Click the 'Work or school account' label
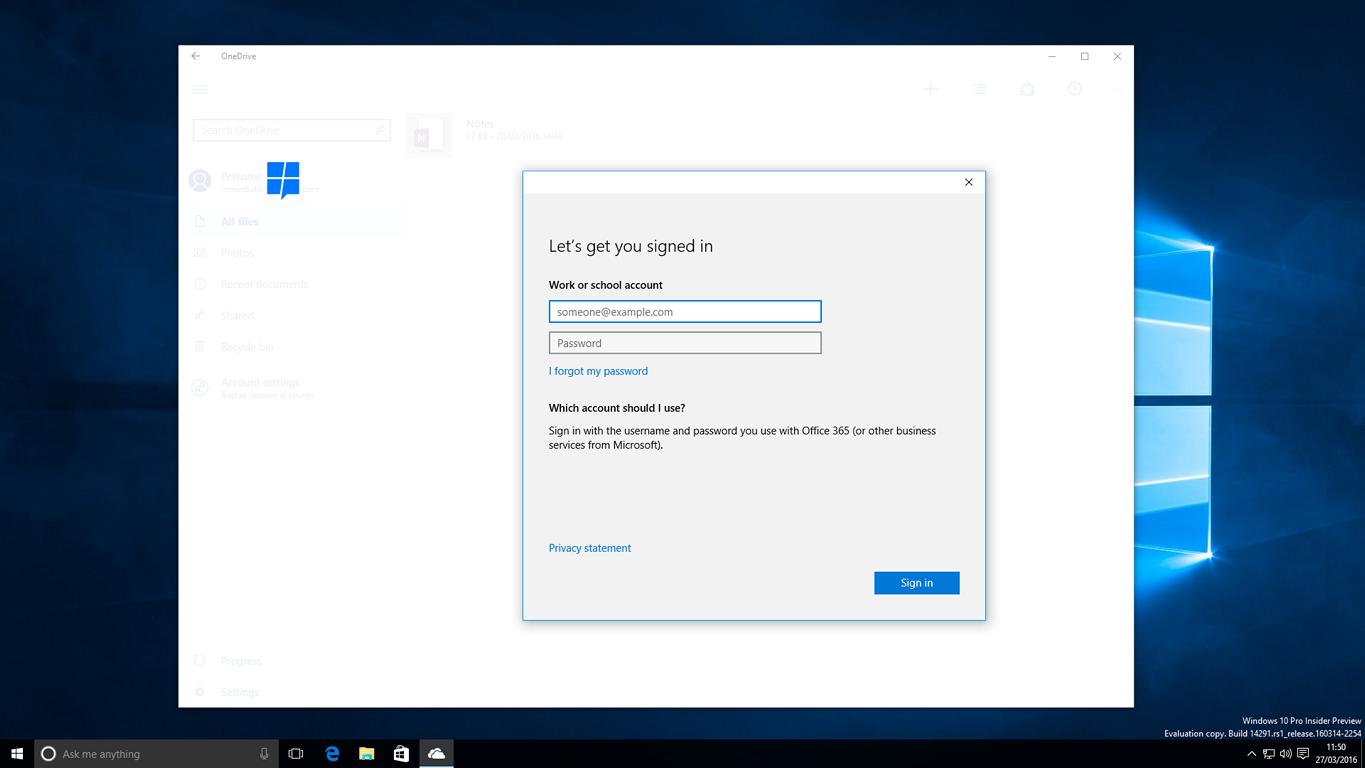 click(x=606, y=285)
